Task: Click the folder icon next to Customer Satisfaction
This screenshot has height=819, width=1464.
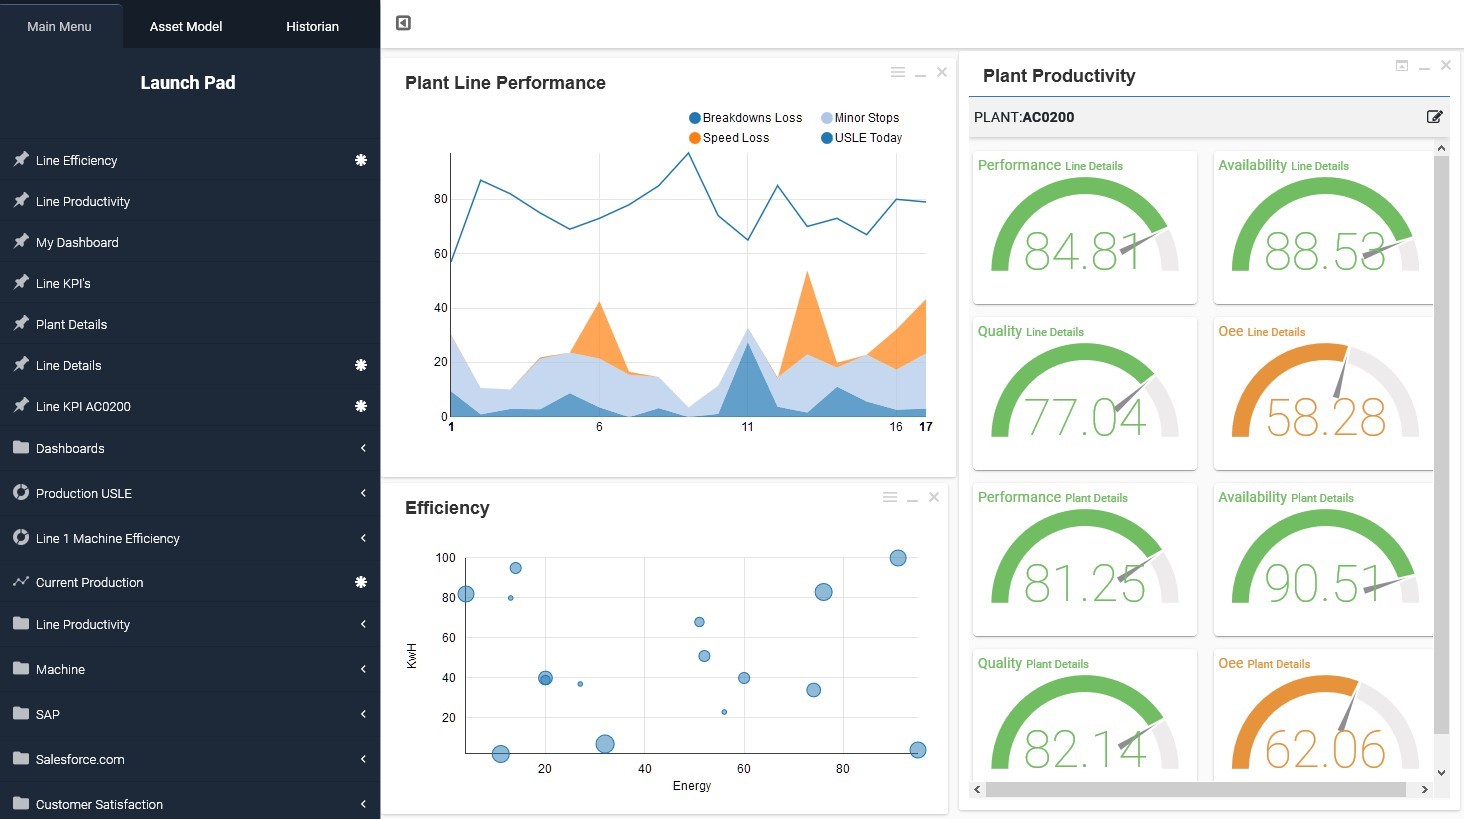Action: tap(21, 803)
